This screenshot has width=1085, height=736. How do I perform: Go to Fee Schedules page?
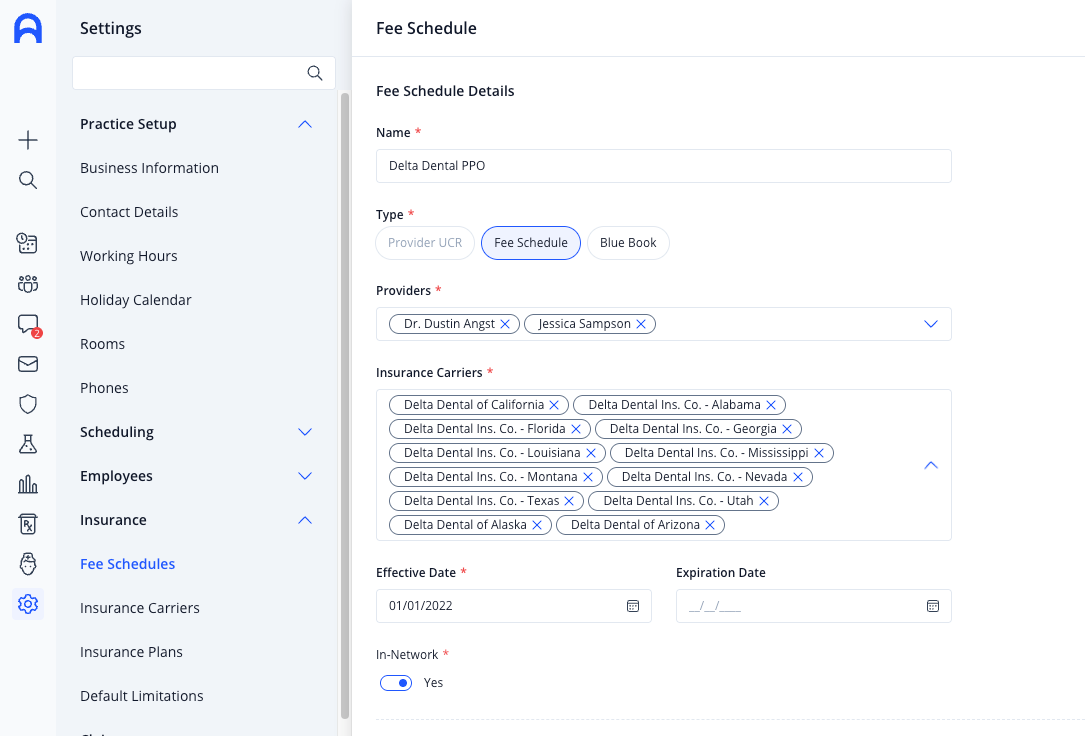(x=127, y=564)
